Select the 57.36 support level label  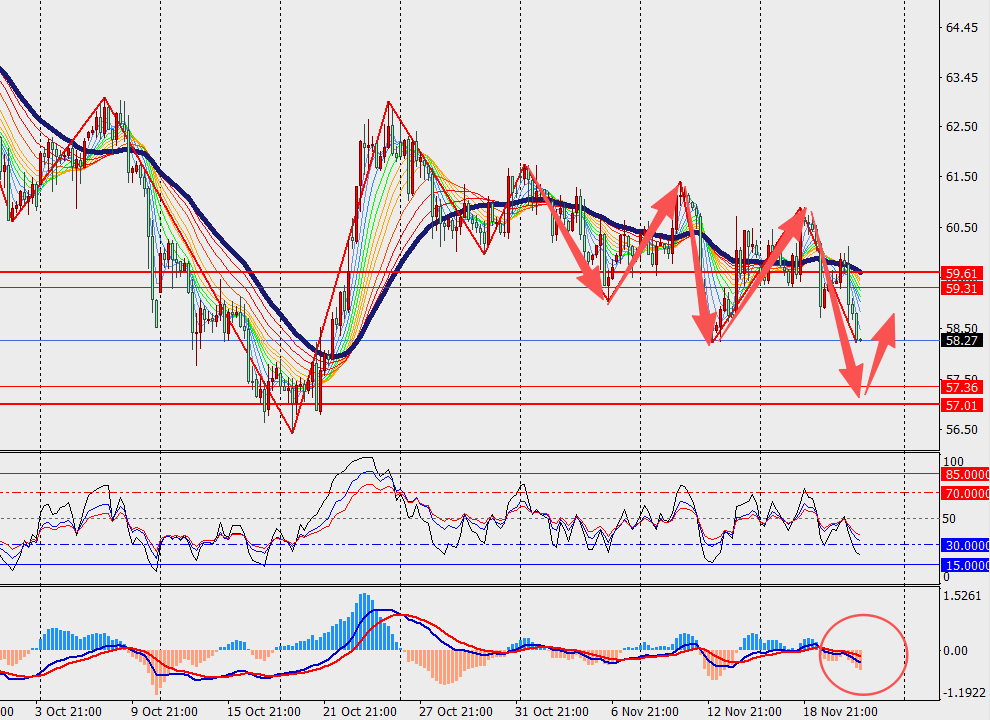point(961,387)
